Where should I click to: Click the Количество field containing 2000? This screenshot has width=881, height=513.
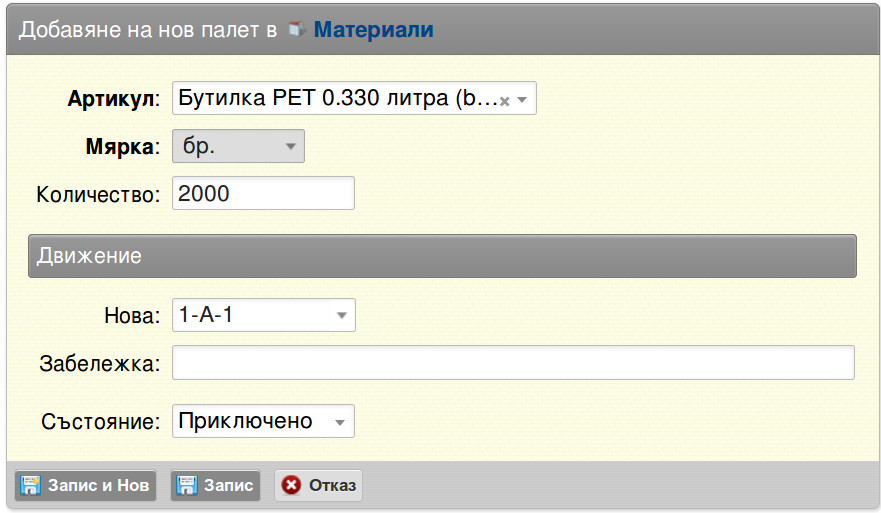coord(263,193)
